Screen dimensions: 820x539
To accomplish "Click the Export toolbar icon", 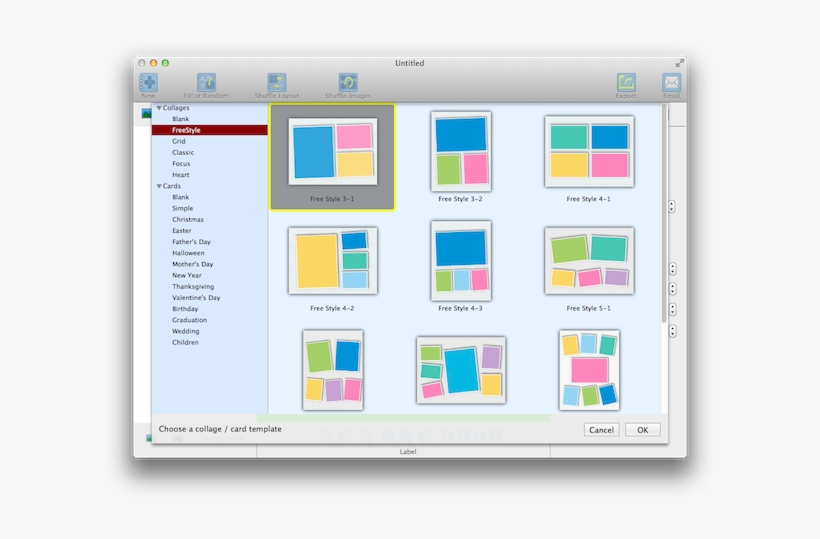I will pyautogui.click(x=626, y=83).
